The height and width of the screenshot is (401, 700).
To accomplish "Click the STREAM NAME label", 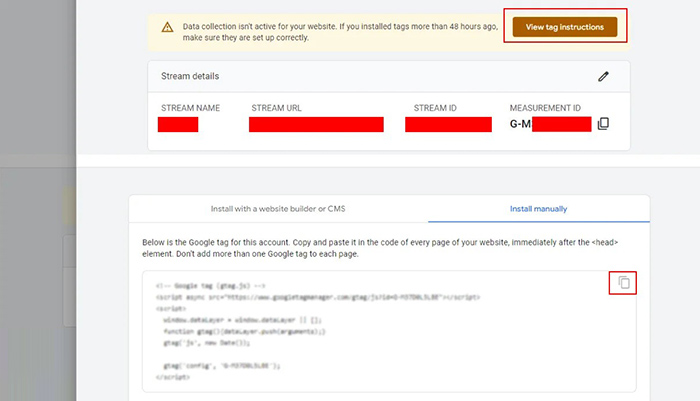I will click(191, 108).
